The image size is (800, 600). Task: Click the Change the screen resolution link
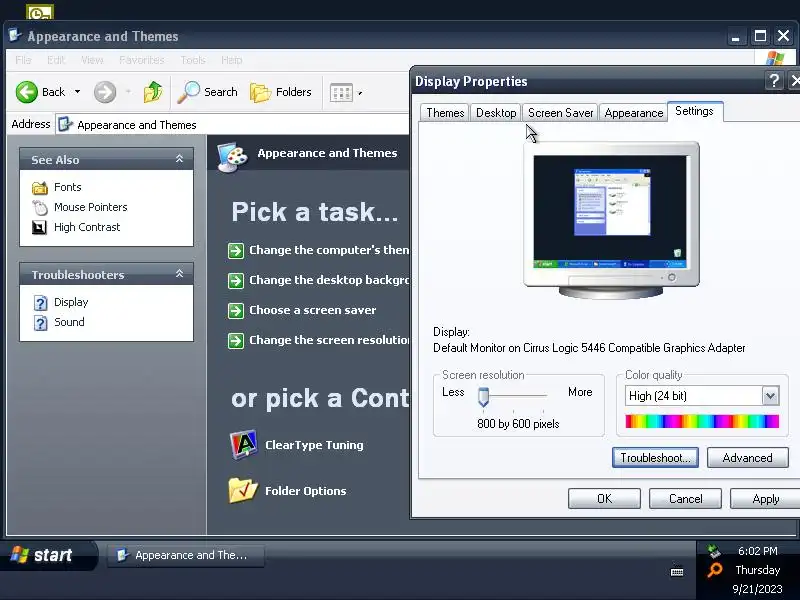click(329, 340)
